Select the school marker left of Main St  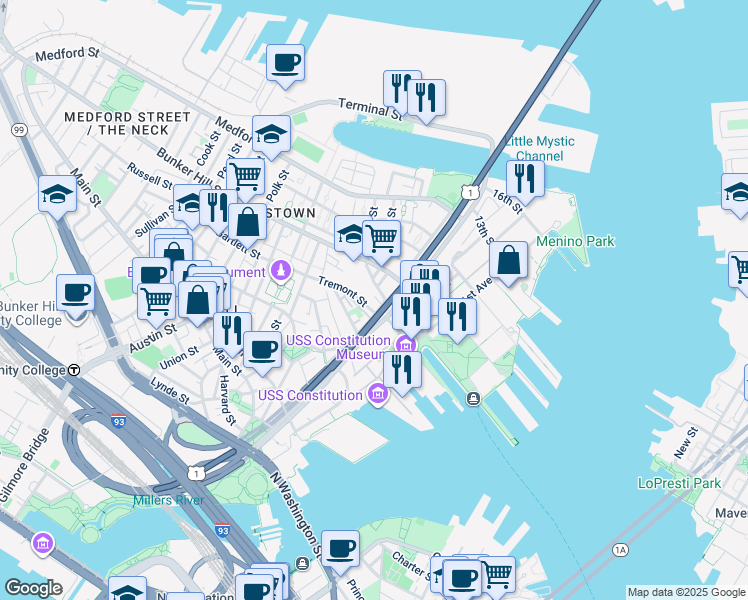57,195
